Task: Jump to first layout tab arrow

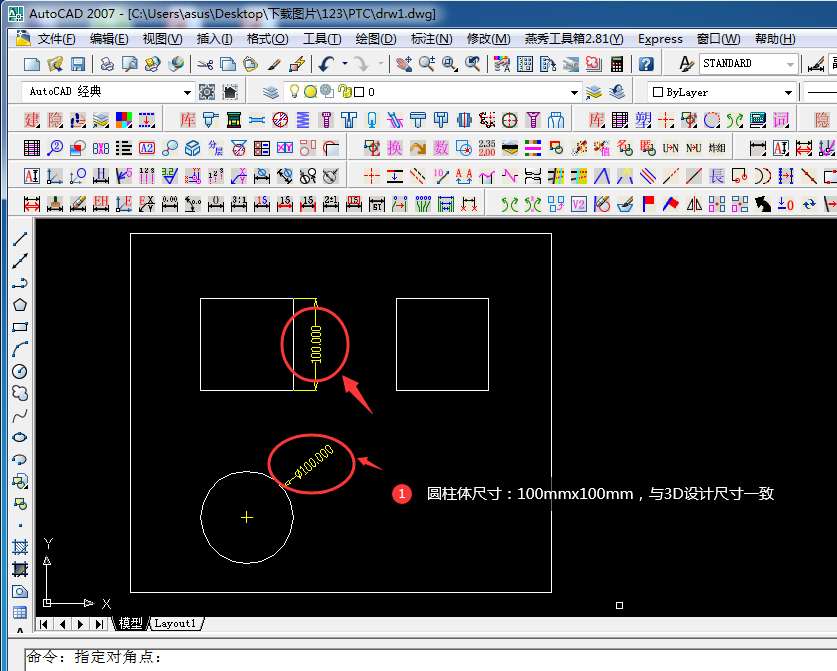Action: (43, 623)
